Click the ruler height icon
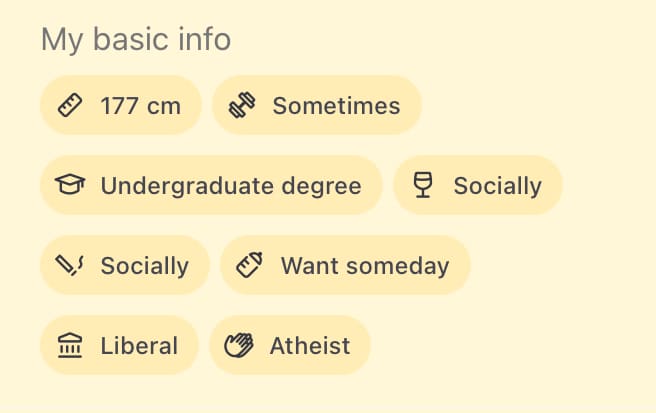 [x=70, y=105]
